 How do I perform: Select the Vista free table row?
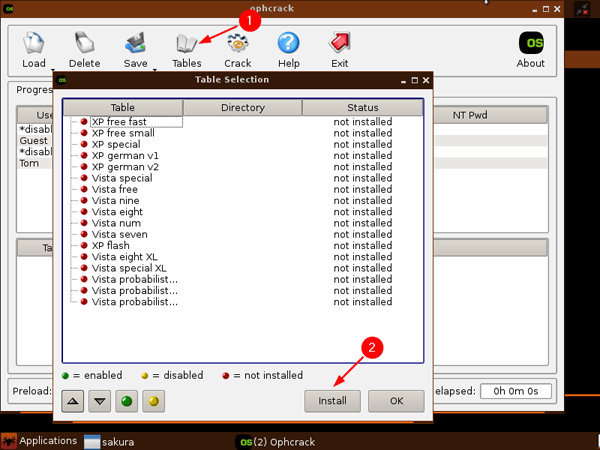[114, 189]
